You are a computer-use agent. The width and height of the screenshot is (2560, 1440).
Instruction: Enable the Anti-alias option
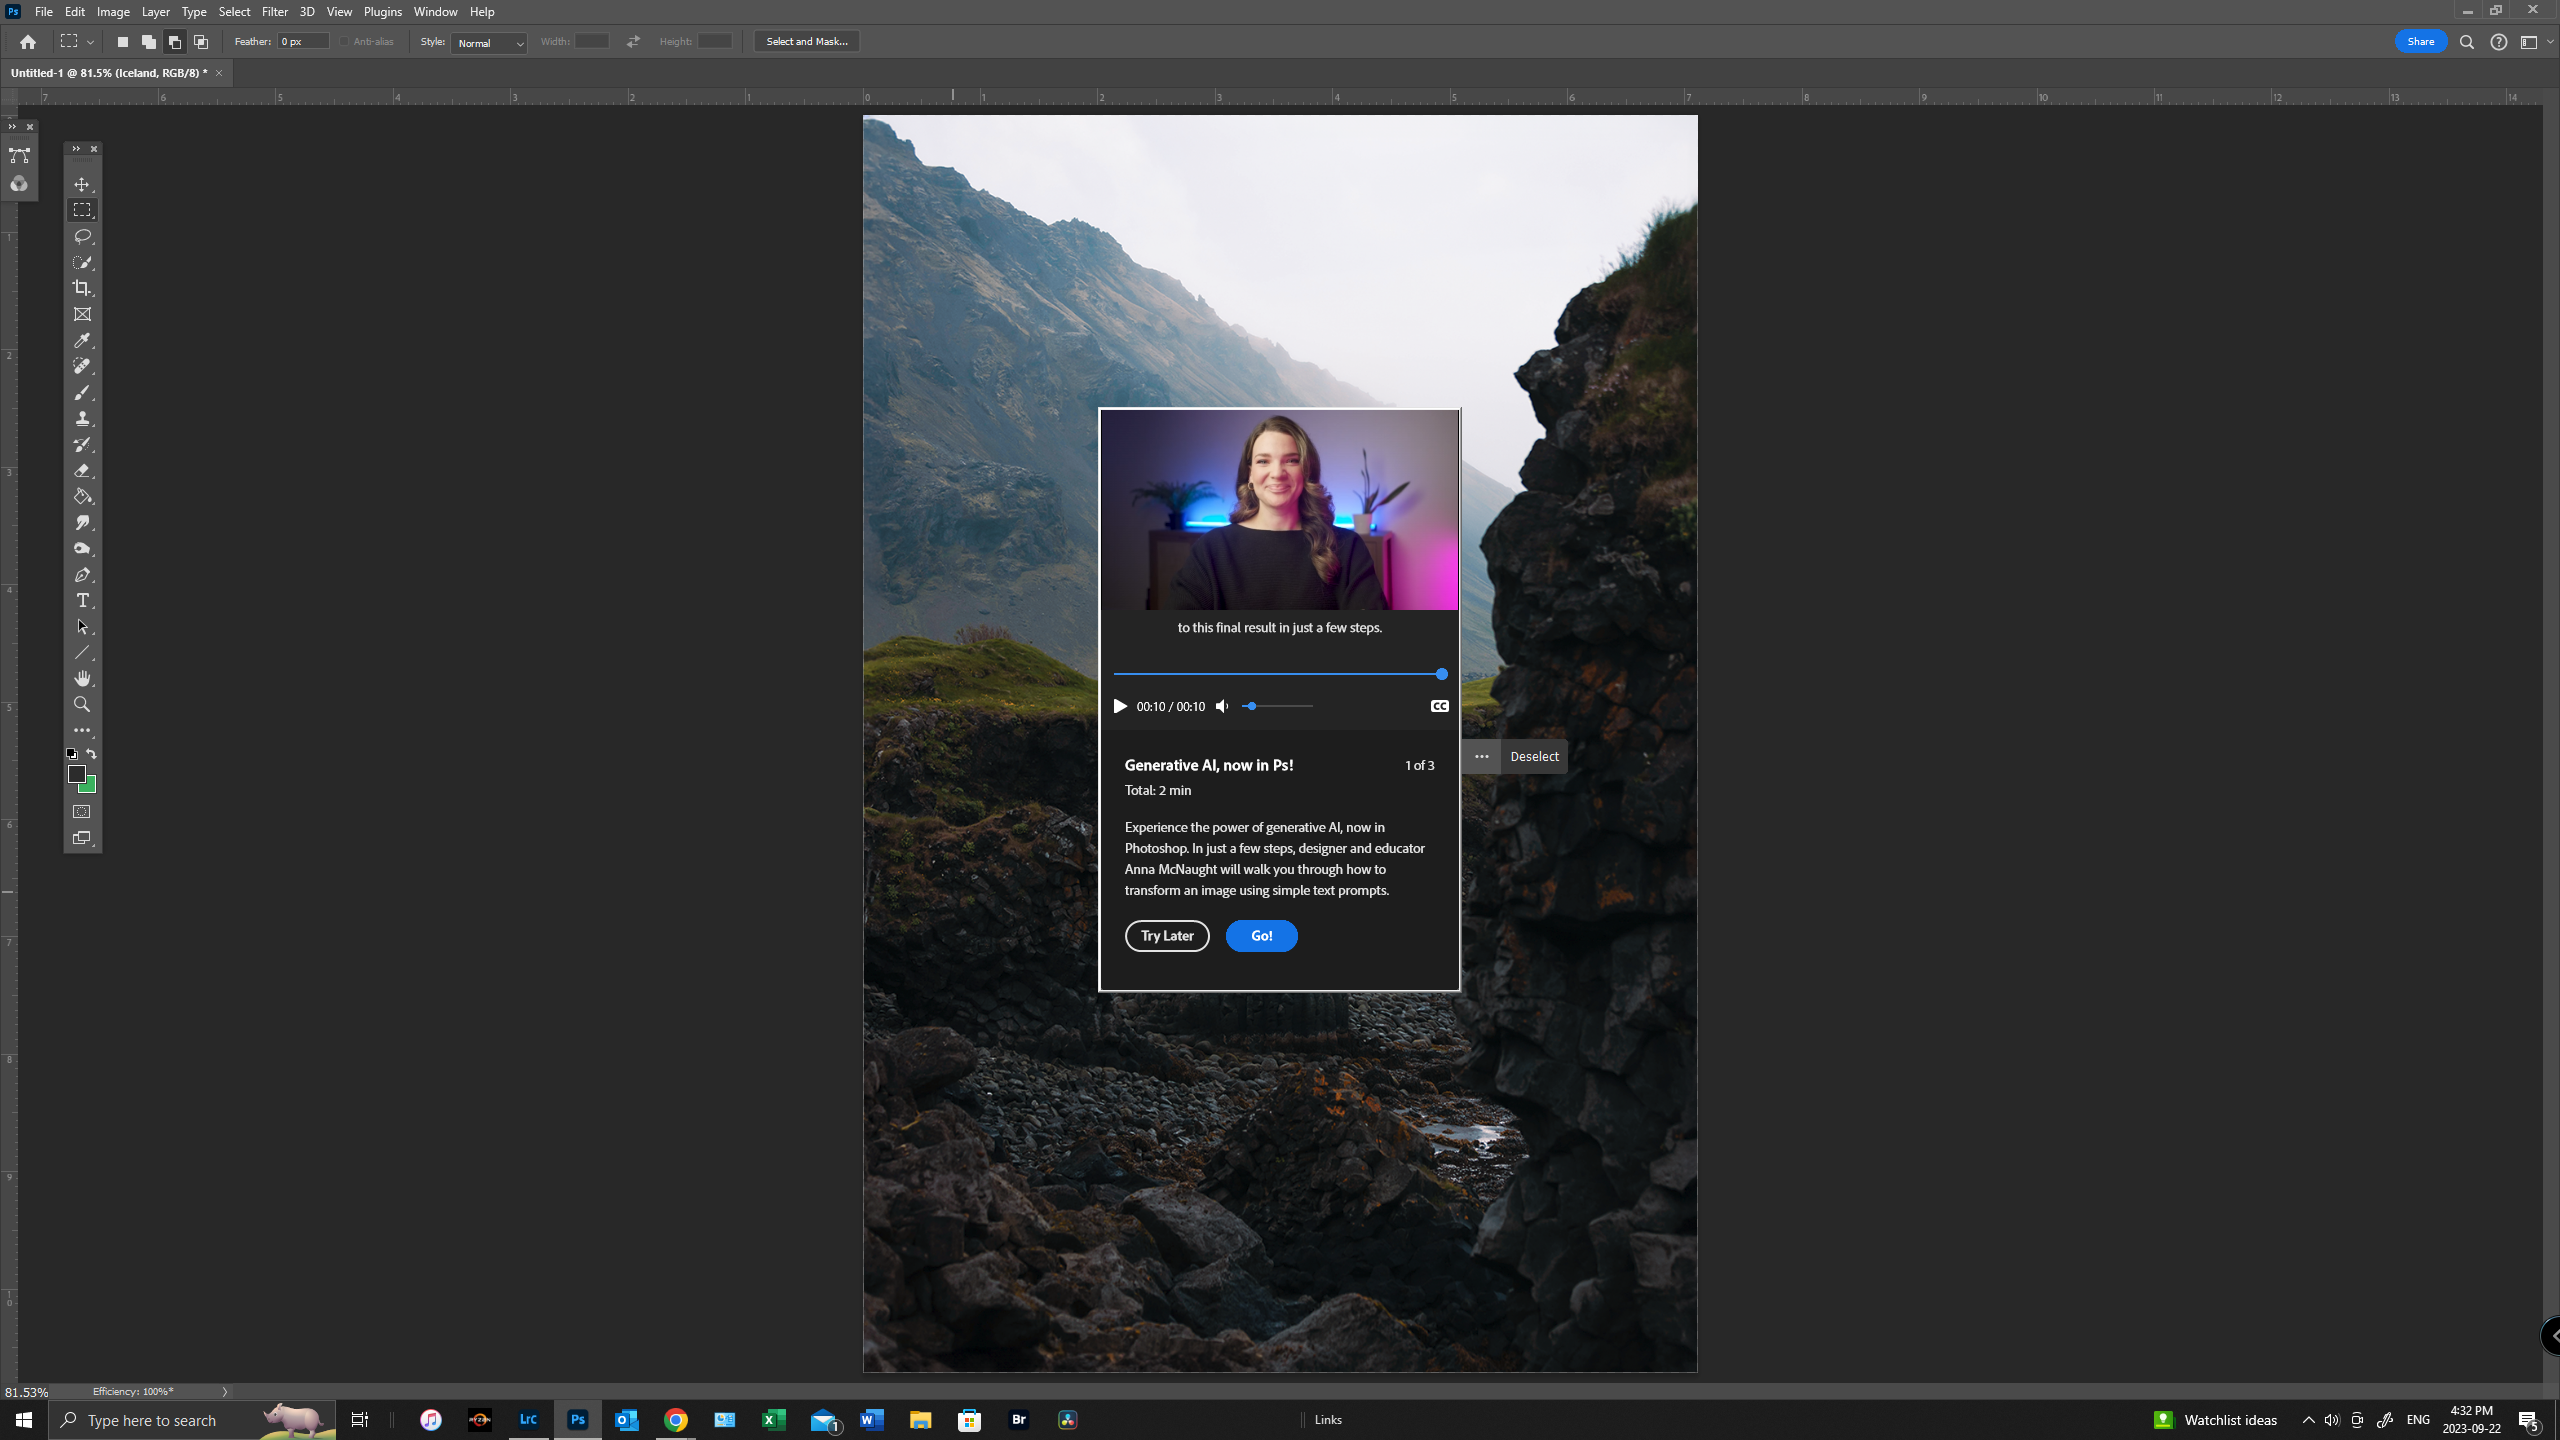pyautogui.click(x=342, y=41)
